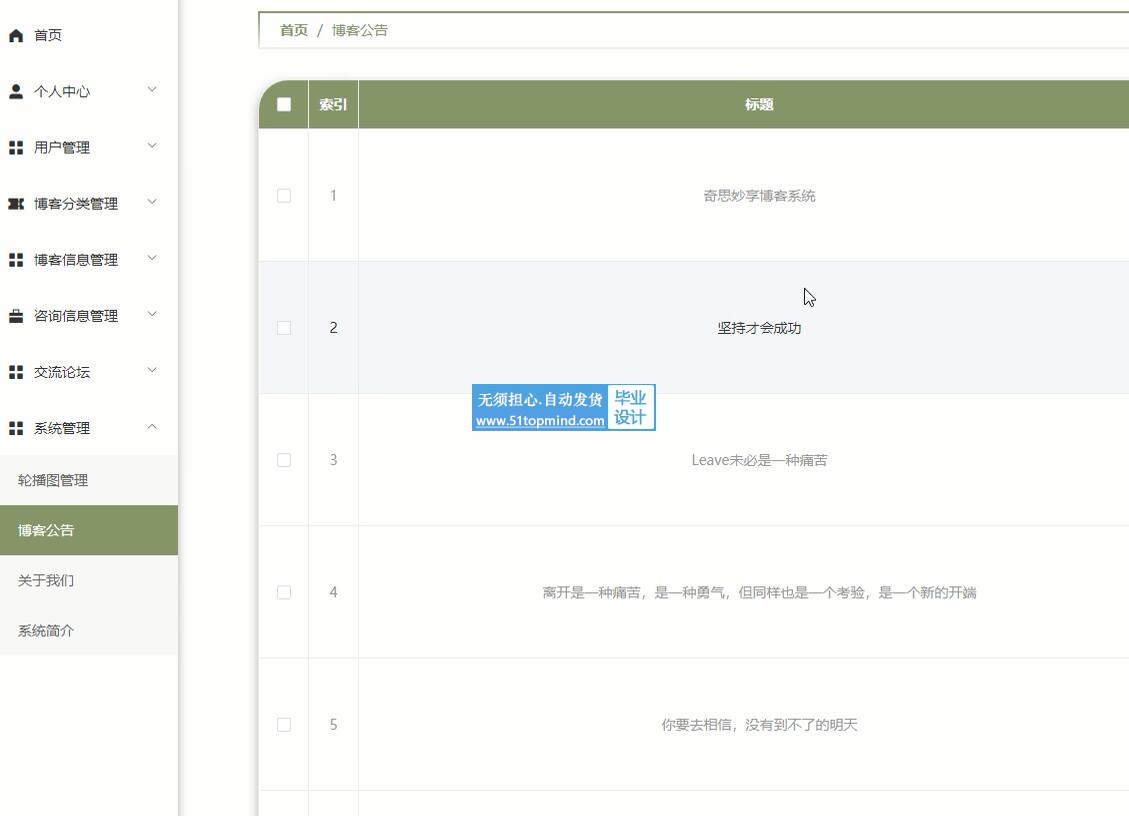Select the checkbox for row 3

click(284, 460)
